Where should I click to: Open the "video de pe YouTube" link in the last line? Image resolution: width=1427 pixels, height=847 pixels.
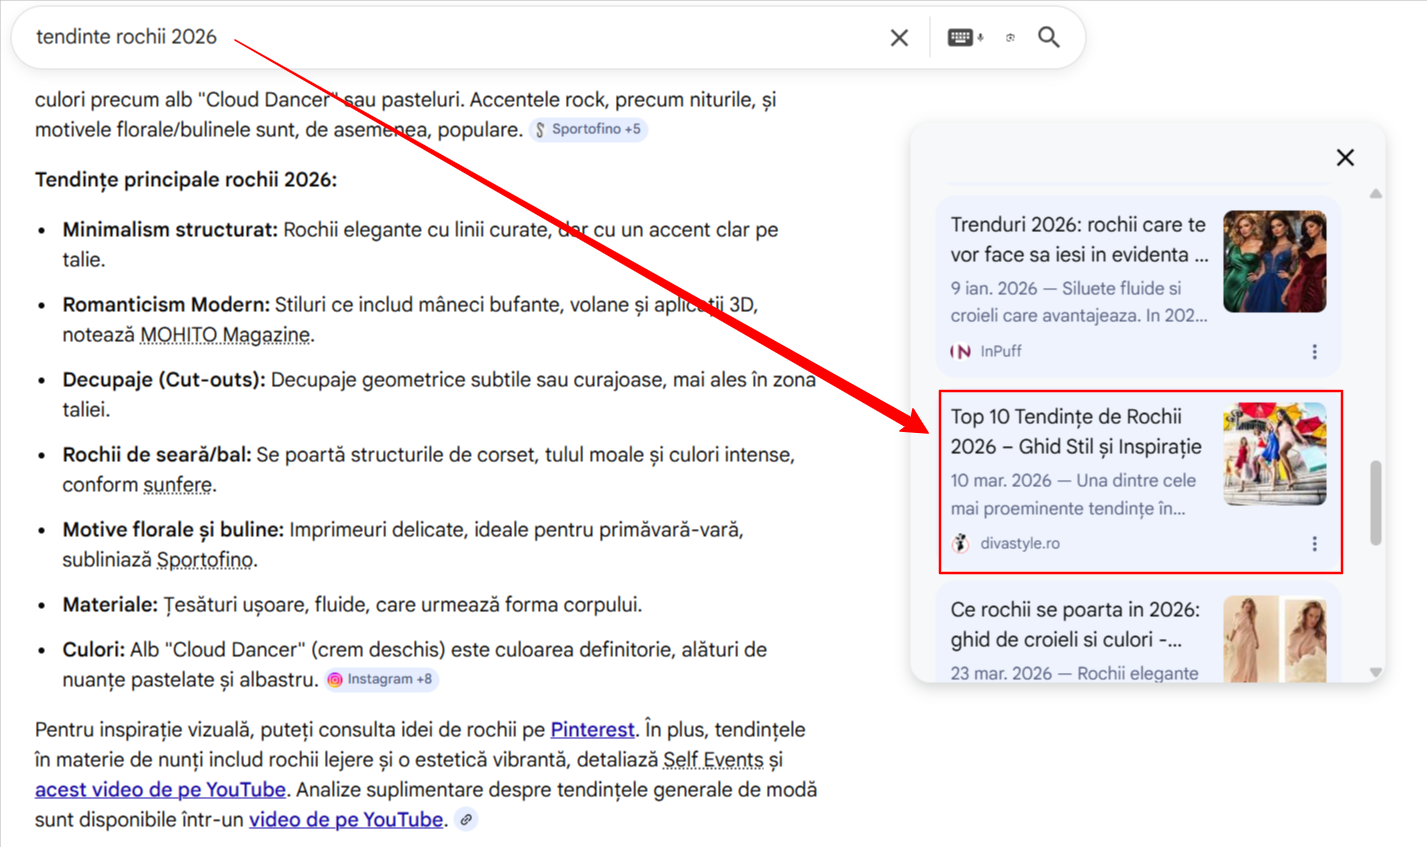[x=346, y=820]
